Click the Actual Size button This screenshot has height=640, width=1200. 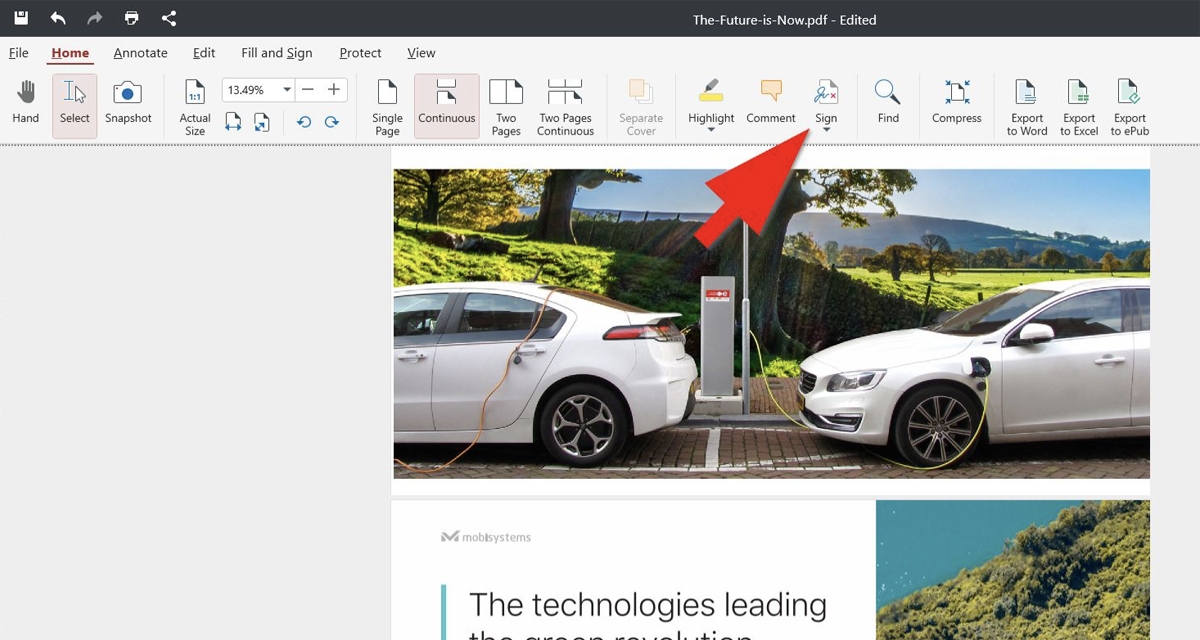tap(195, 106)
